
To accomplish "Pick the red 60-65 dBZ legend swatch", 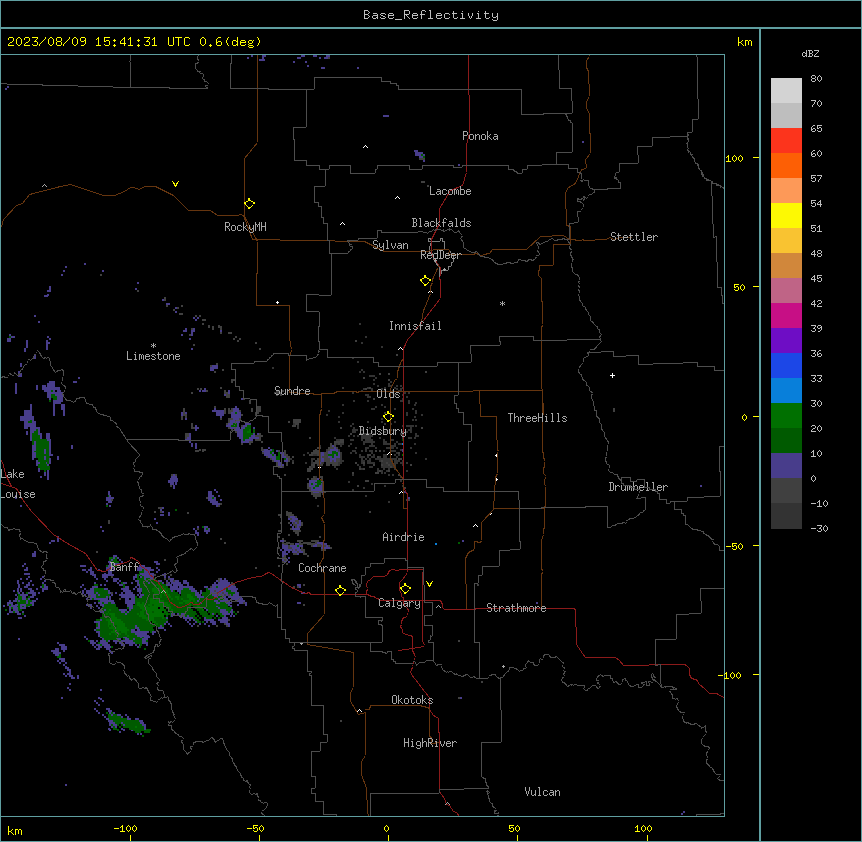I will 786,141.
